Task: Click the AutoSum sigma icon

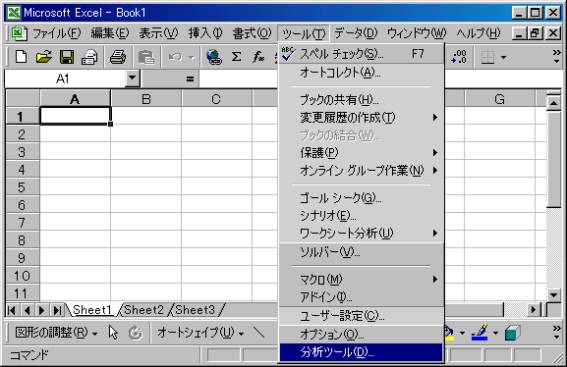Action: click(x=236, y=57)
